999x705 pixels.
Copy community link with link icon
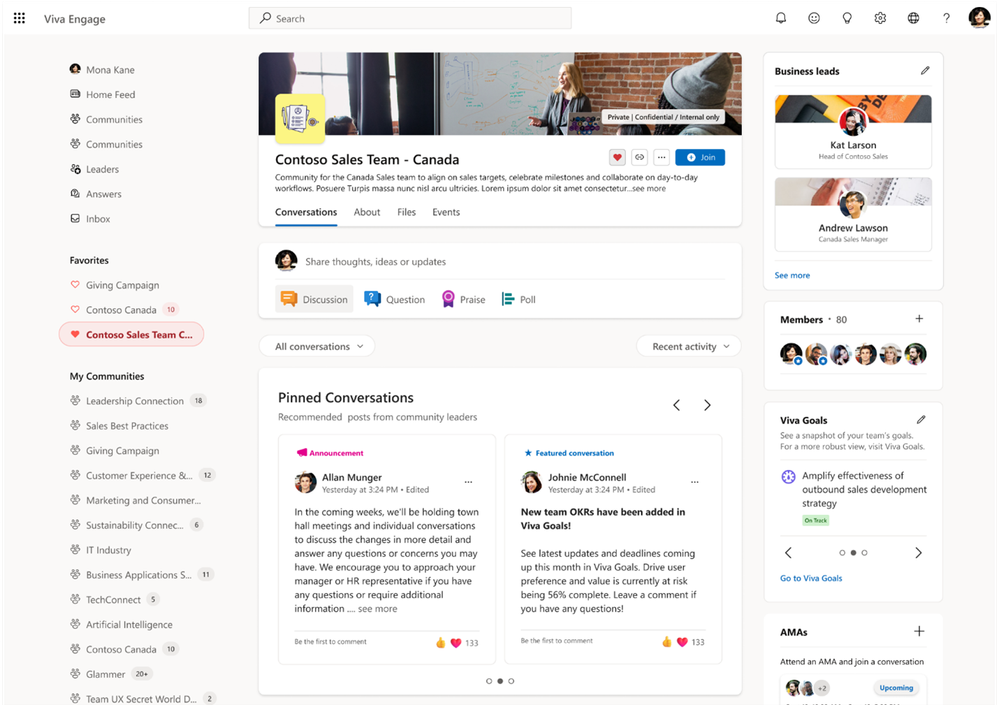639,157
